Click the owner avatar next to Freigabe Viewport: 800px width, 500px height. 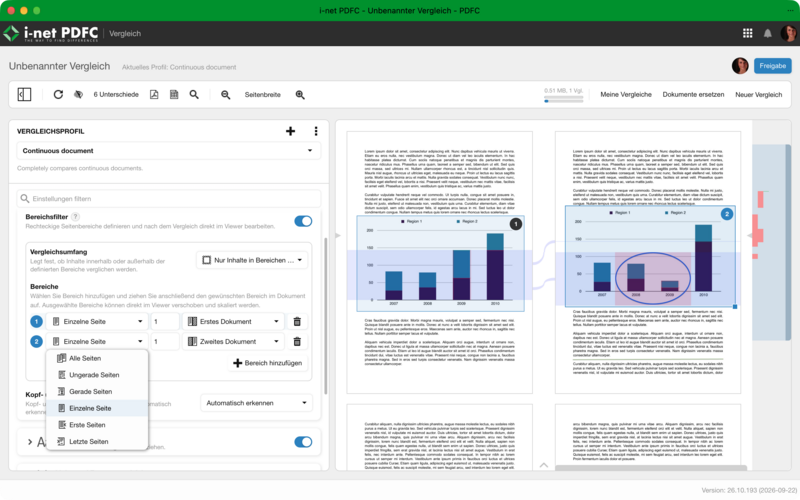click(740, 66)
